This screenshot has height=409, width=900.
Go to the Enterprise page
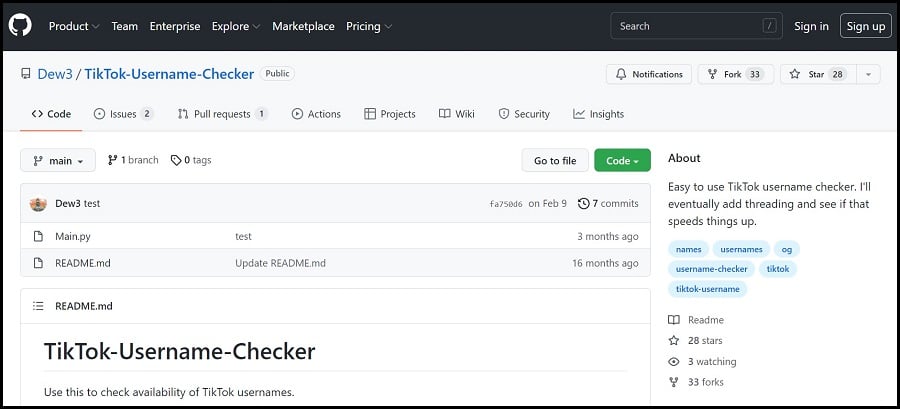click(x=175, y=26)
